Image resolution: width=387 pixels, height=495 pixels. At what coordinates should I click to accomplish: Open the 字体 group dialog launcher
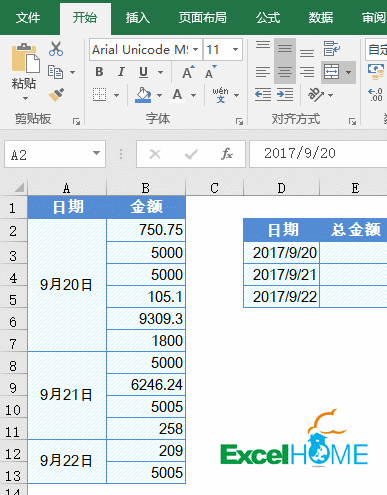239,122
